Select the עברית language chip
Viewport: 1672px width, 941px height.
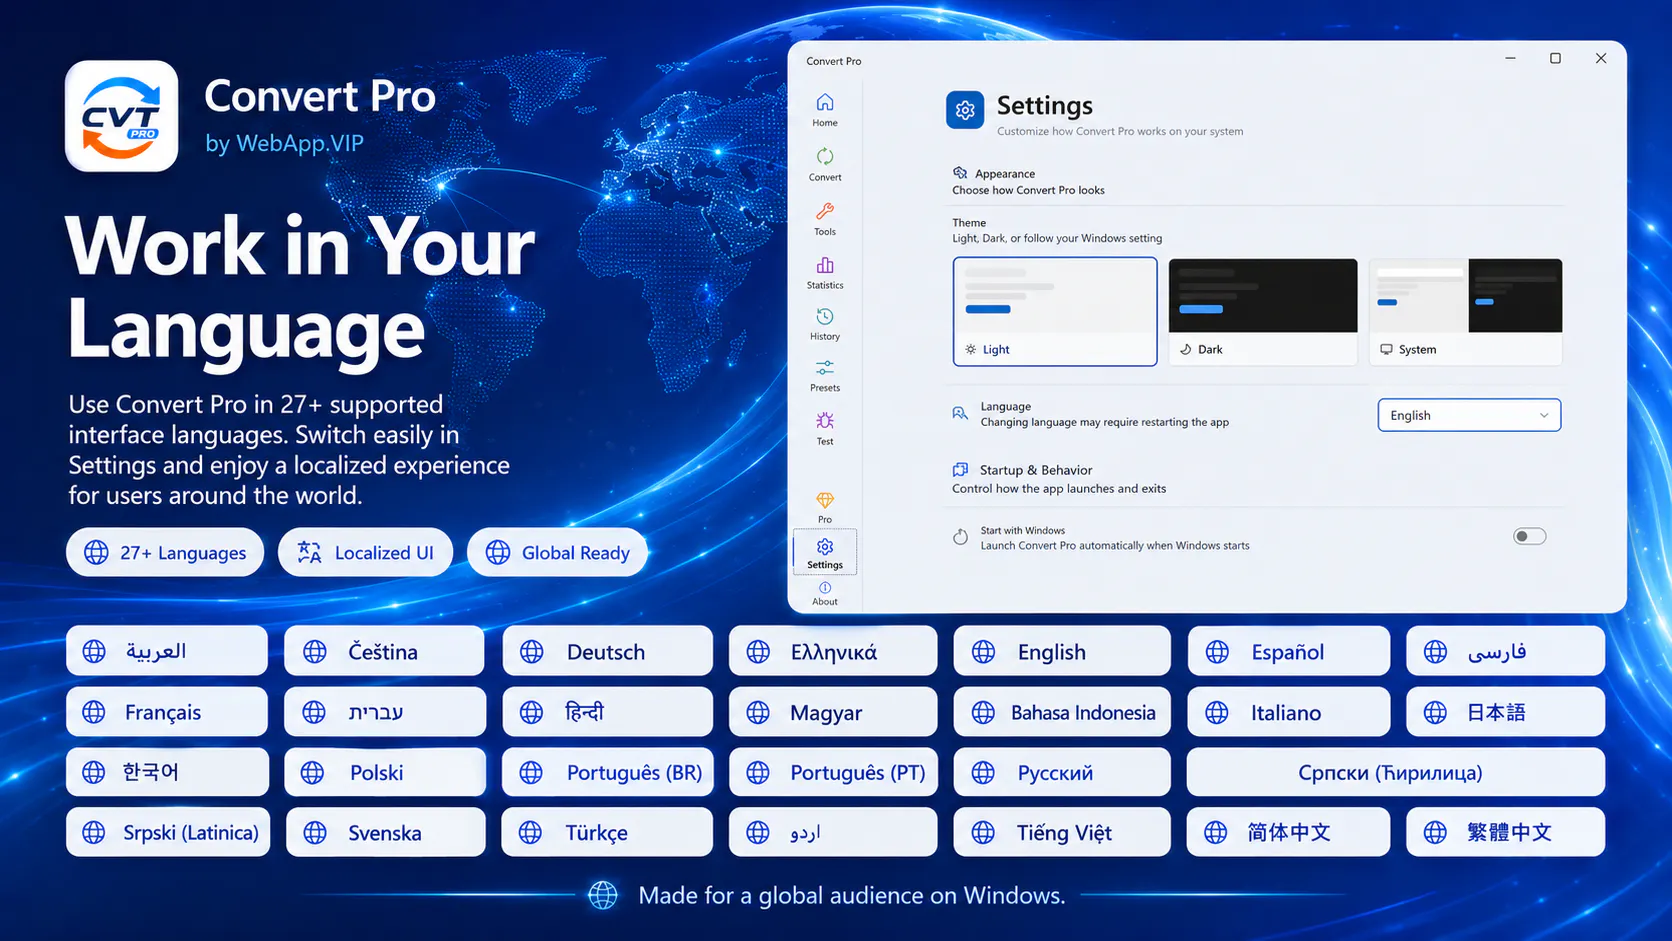(x=385, y=712)
